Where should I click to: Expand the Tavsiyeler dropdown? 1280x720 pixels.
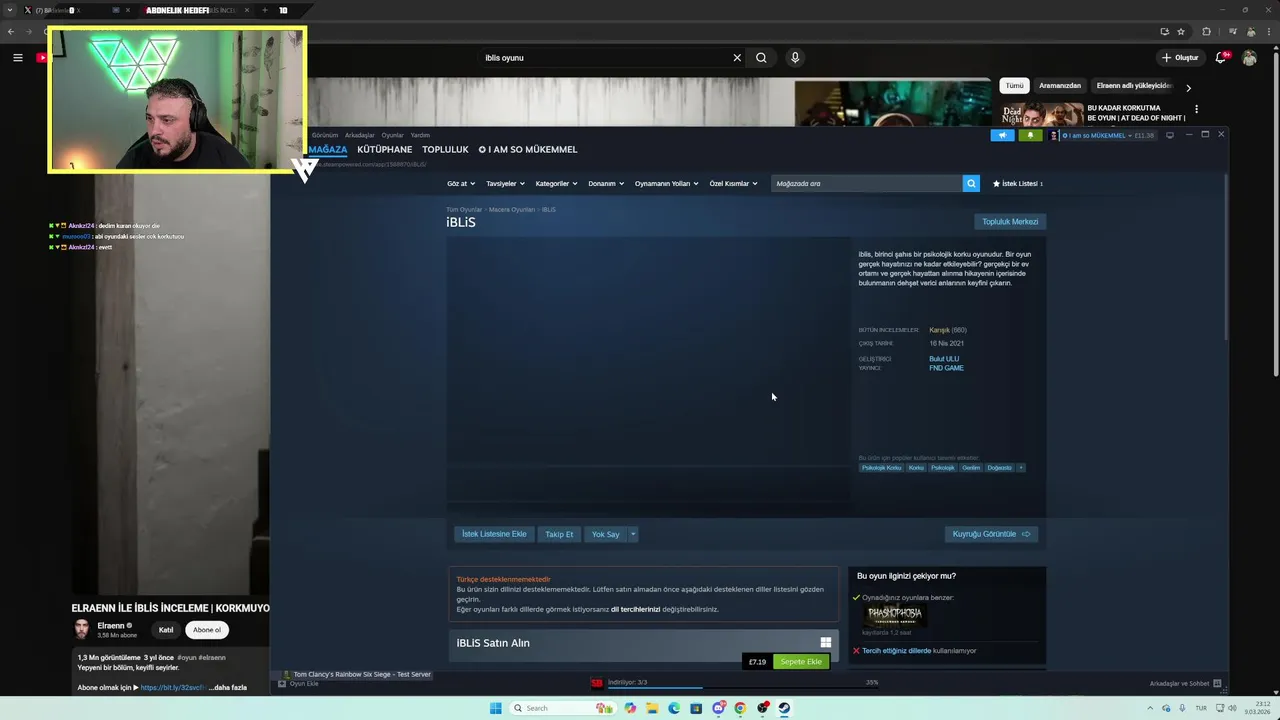point(505,184)
